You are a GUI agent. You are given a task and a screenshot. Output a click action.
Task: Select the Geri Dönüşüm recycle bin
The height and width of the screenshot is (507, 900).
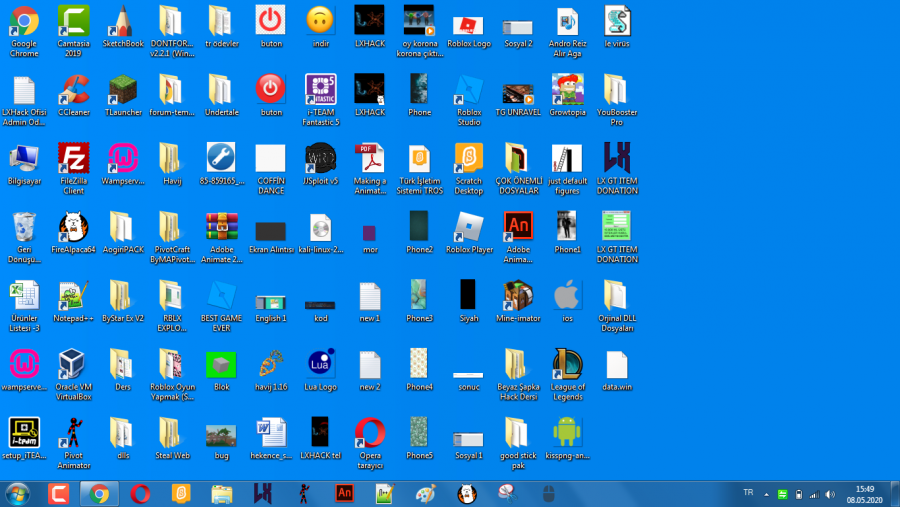24,227
